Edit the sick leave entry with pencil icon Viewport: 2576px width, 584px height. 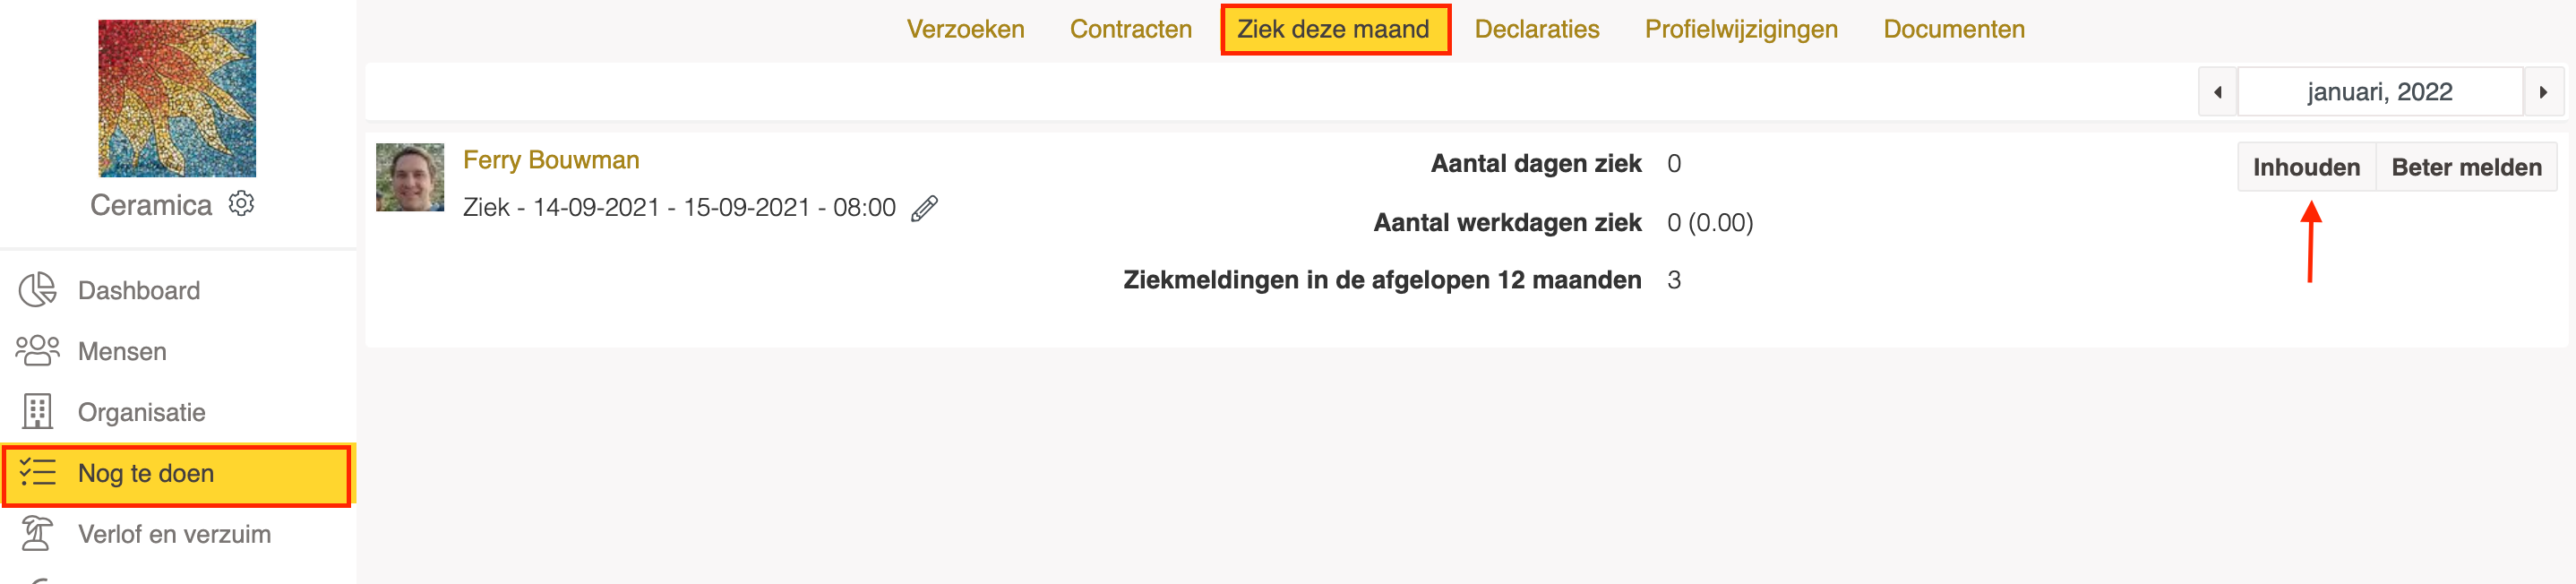pyautogui.click(x=924, y=208)
